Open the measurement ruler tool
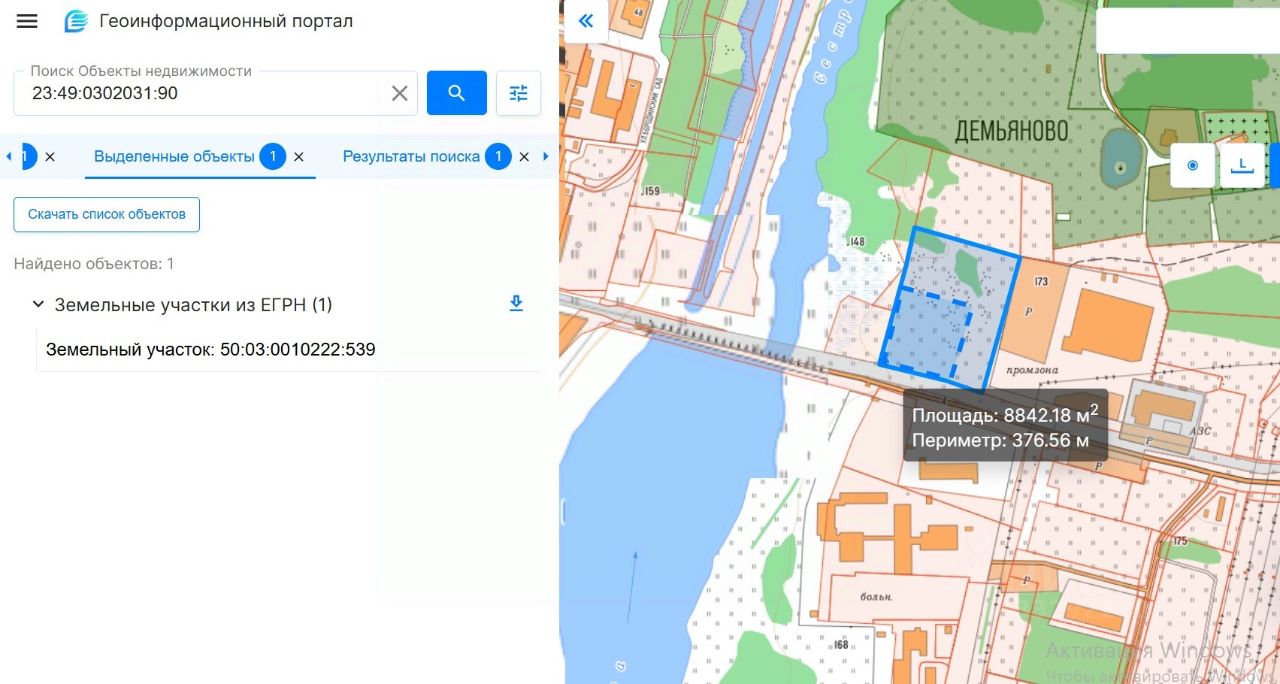The image size is (1280, 684). [x=1243, y=165]
